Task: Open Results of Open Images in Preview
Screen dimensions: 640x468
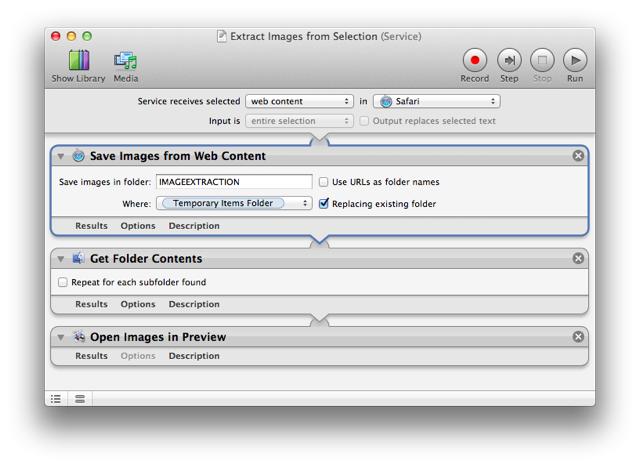Action: click(x=91, y=356)
